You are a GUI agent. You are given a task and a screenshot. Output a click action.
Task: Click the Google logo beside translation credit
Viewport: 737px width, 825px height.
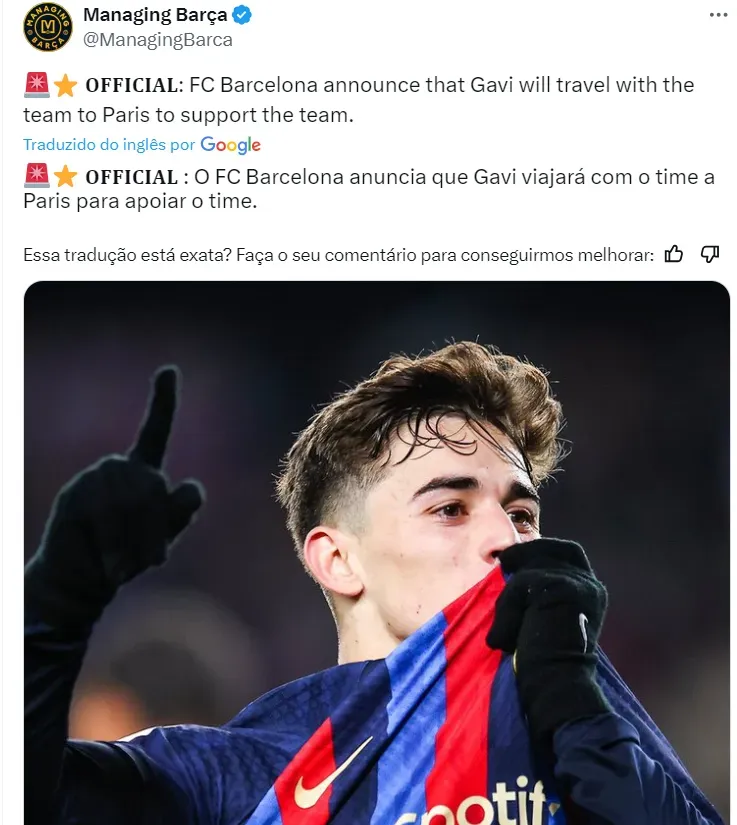[230, 145]
